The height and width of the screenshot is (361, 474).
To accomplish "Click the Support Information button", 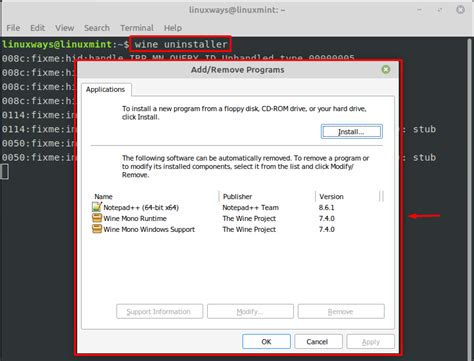I will click(159, 311).
